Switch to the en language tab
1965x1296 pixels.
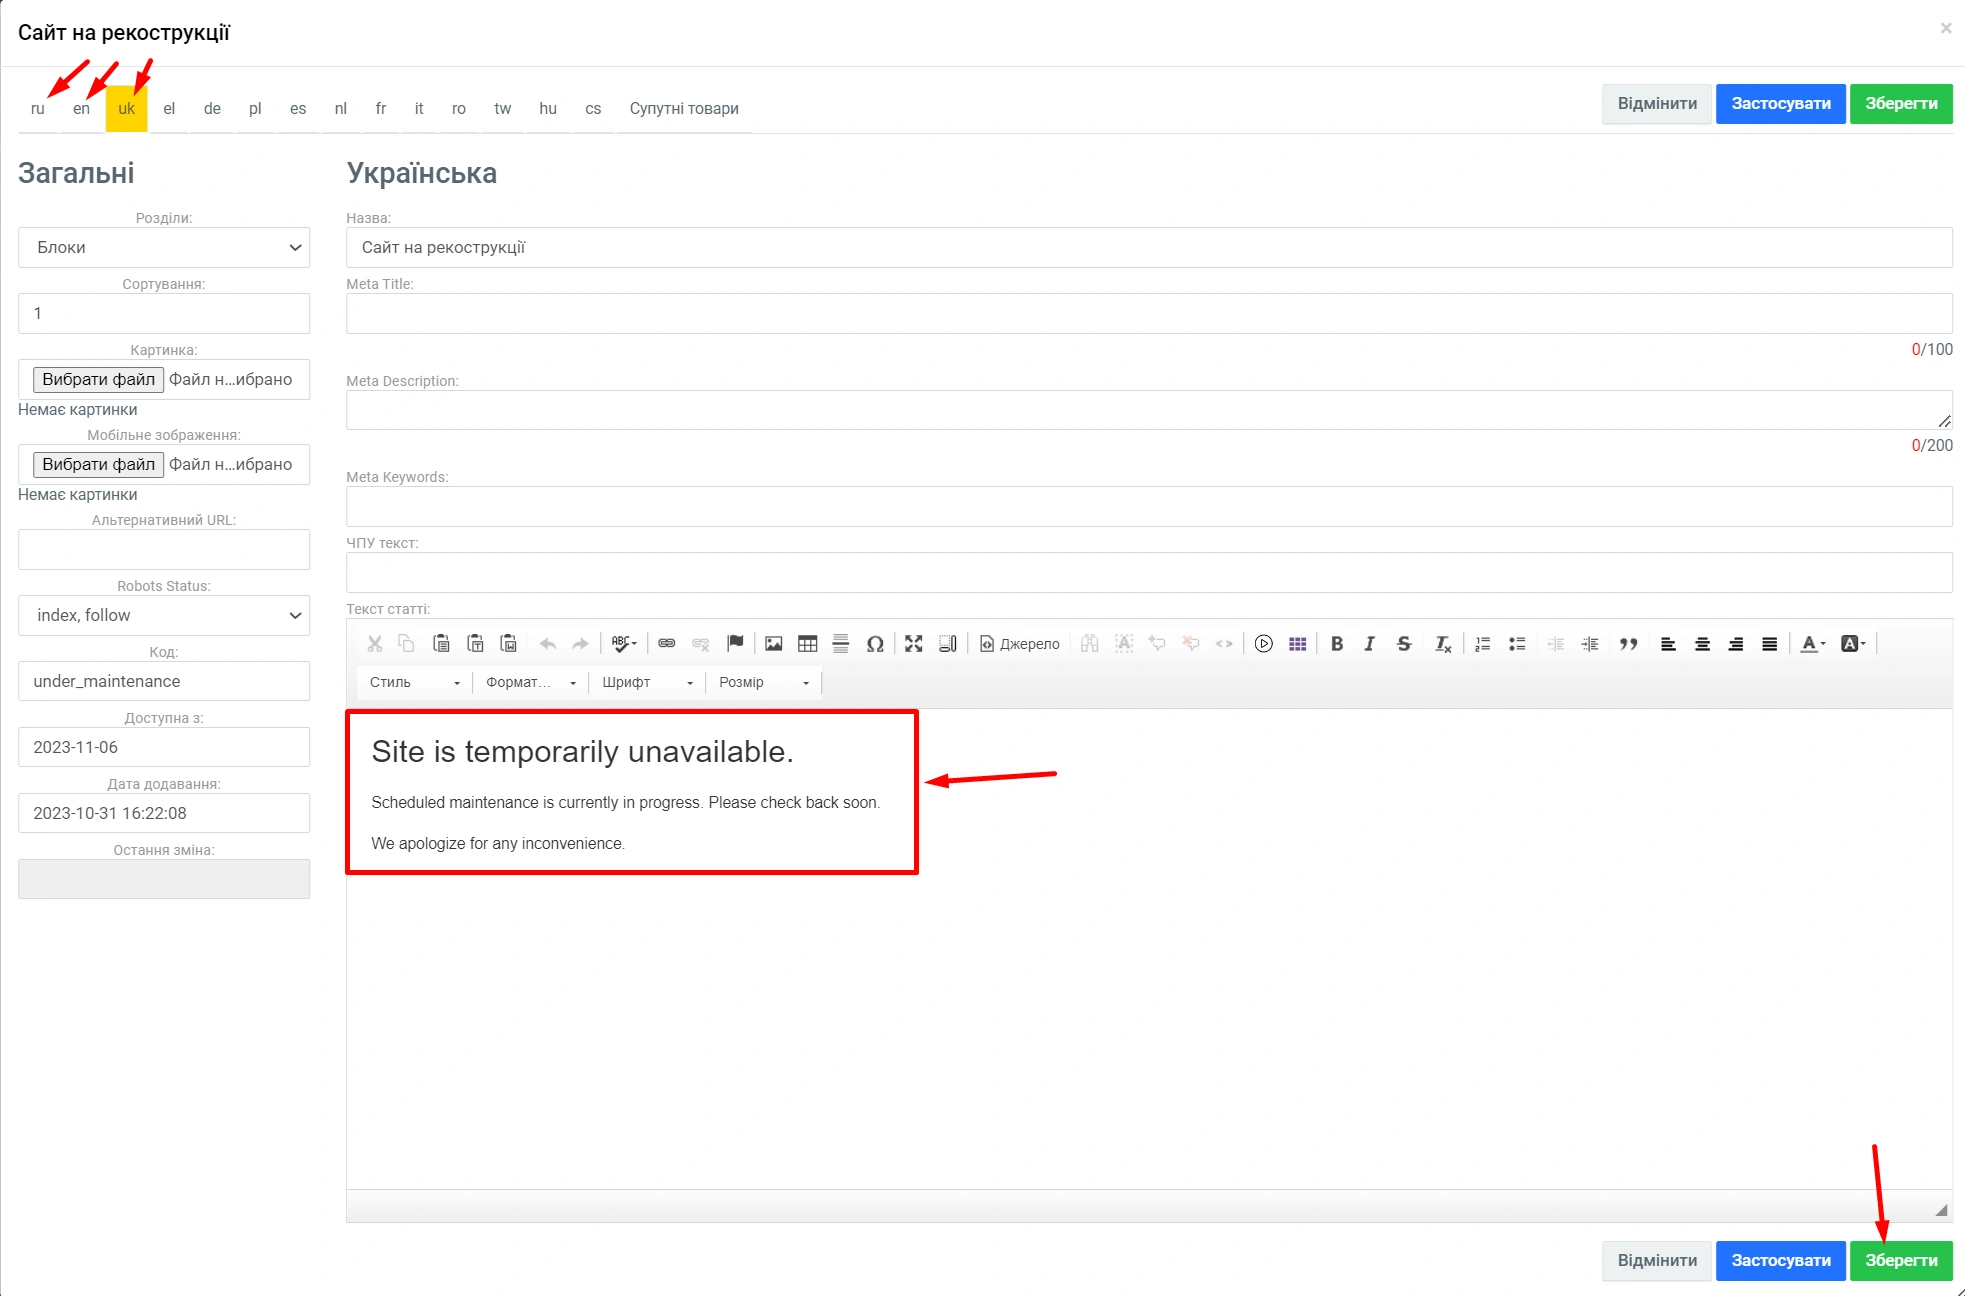pyautogui.click(x=81, y=109)
